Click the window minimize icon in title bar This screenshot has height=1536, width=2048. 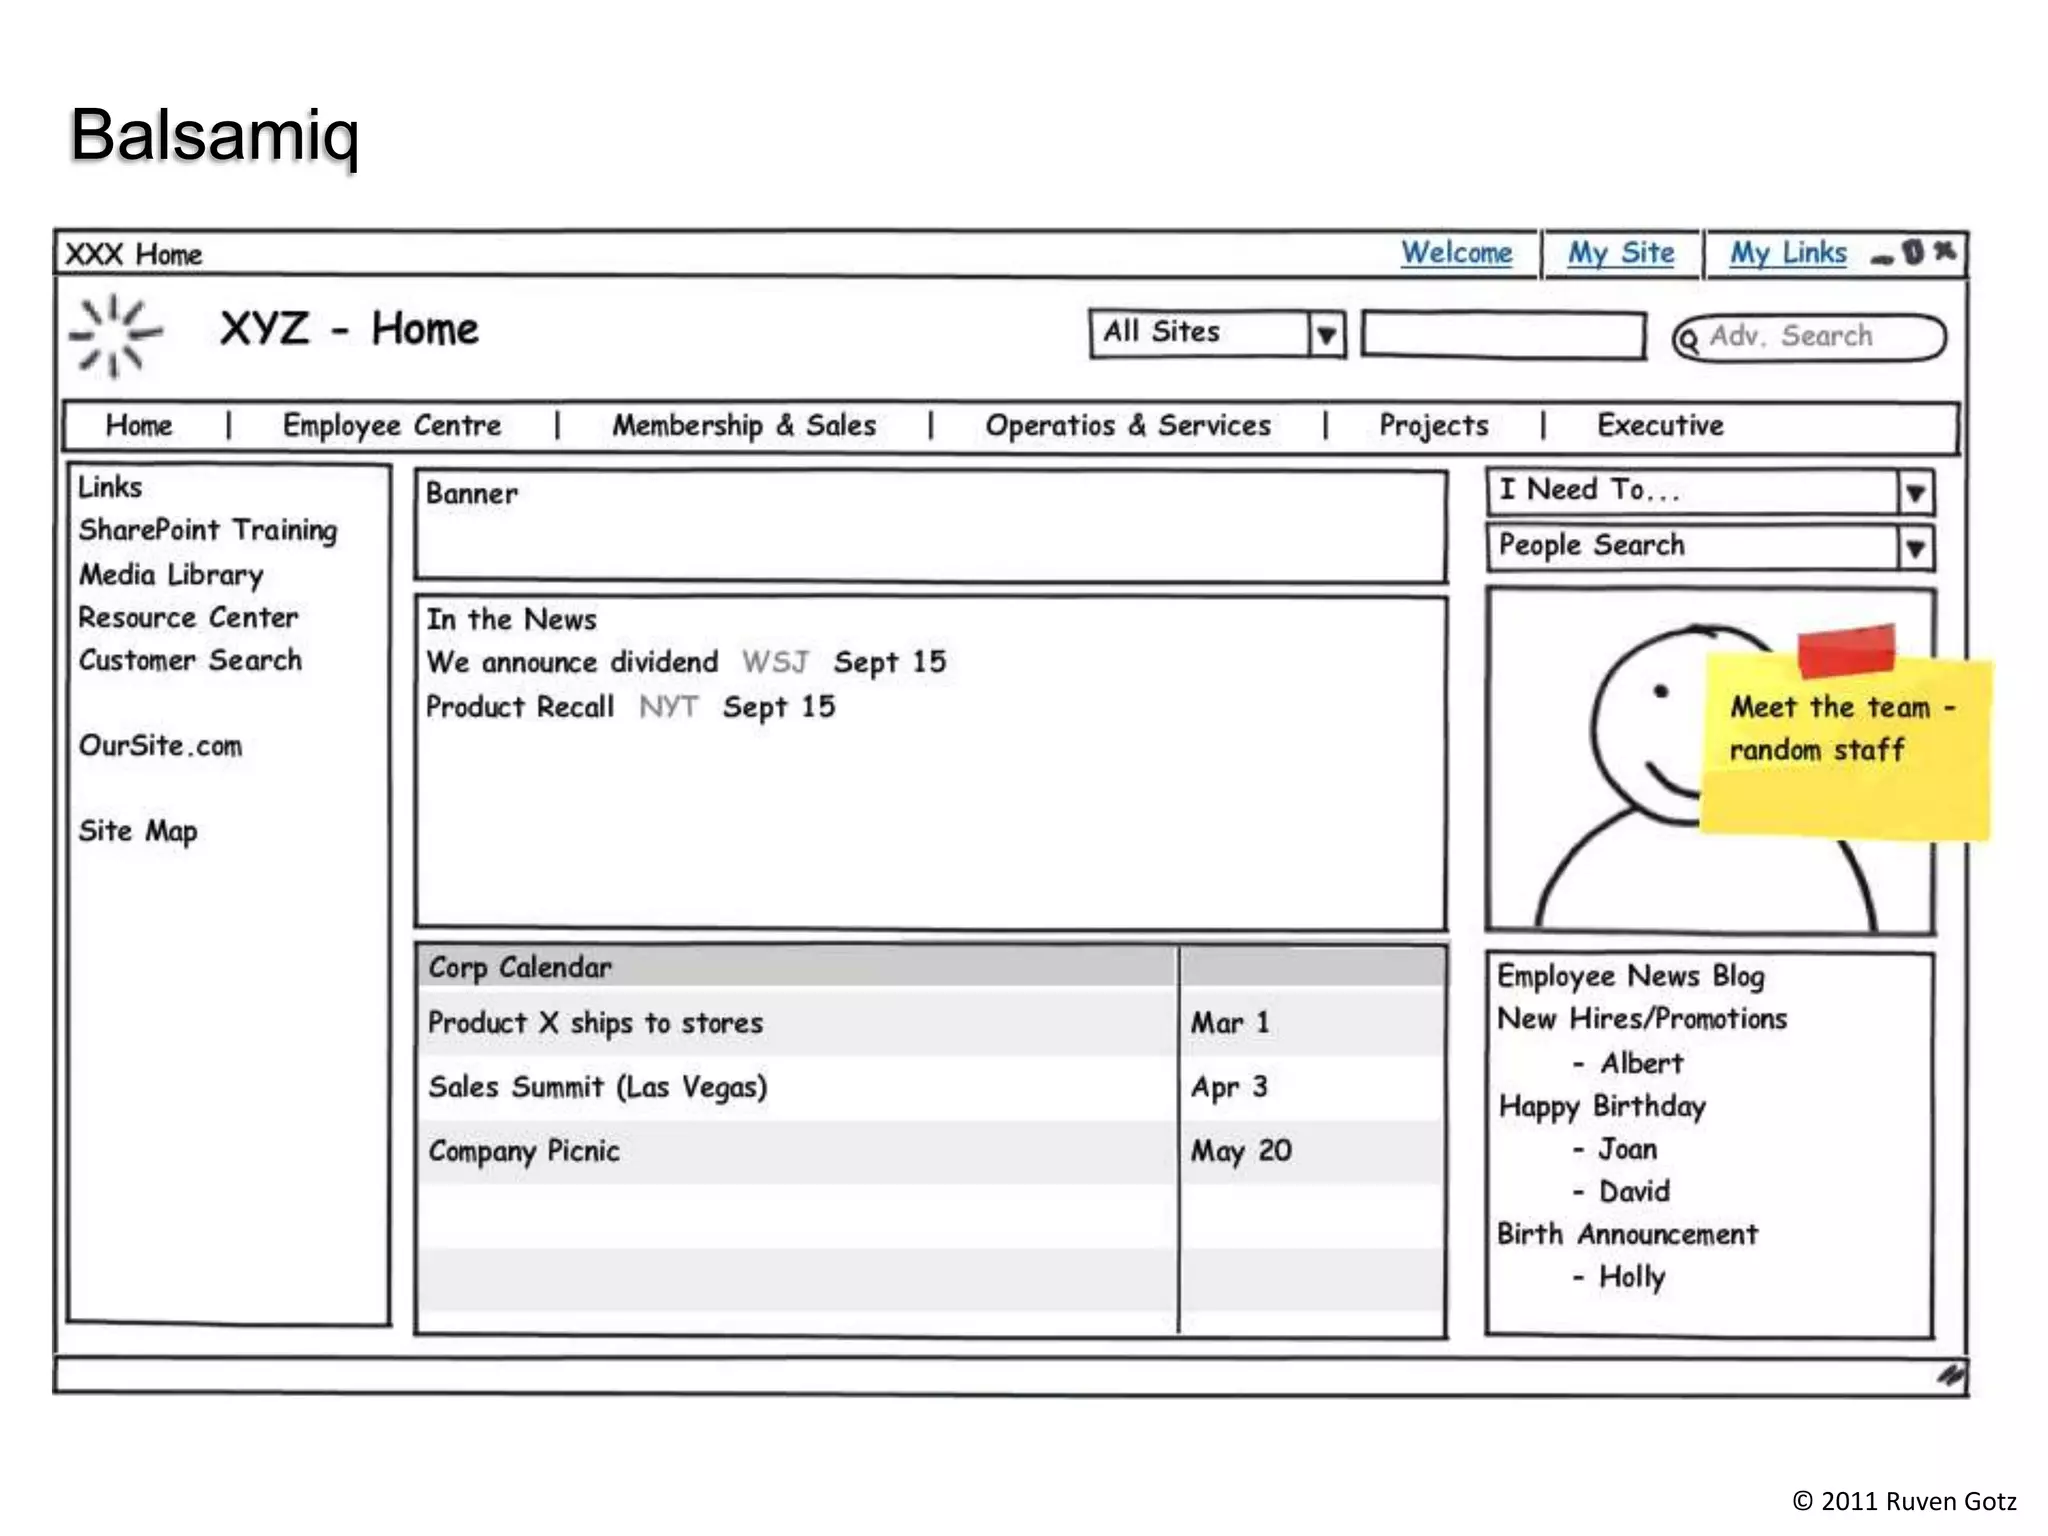click(1882, 259)
